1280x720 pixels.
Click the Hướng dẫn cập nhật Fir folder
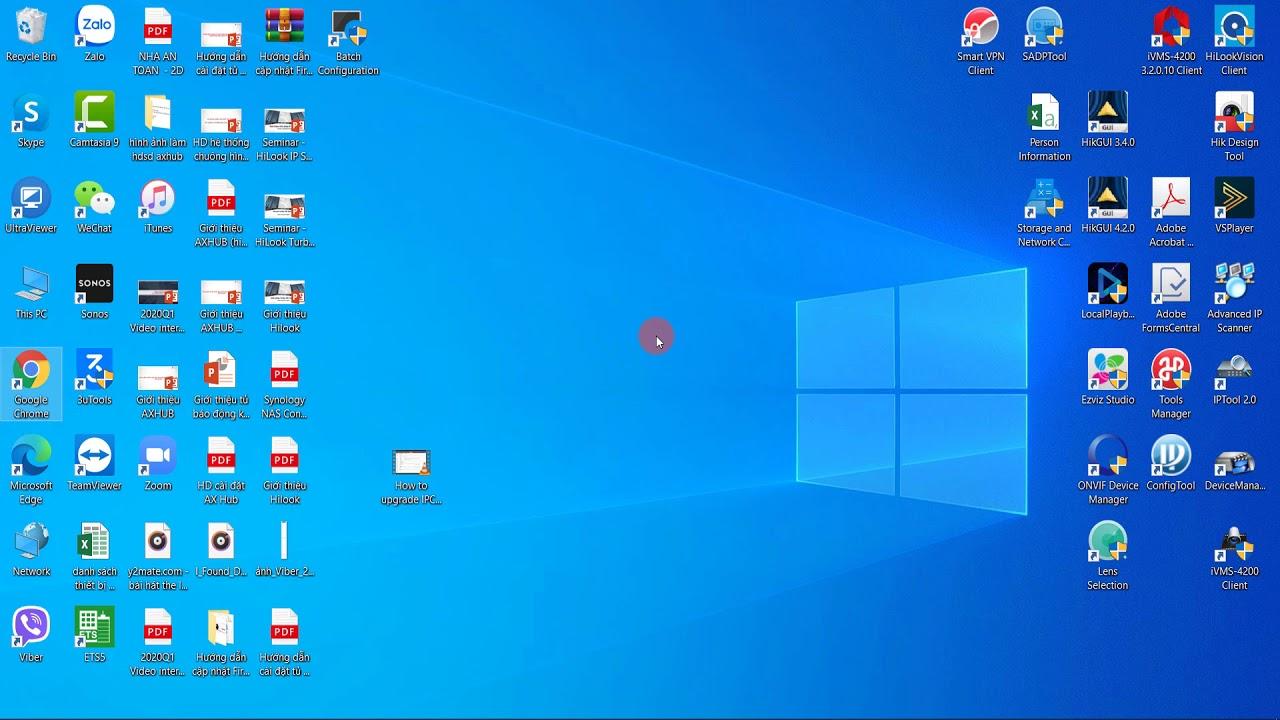[221, 644]
